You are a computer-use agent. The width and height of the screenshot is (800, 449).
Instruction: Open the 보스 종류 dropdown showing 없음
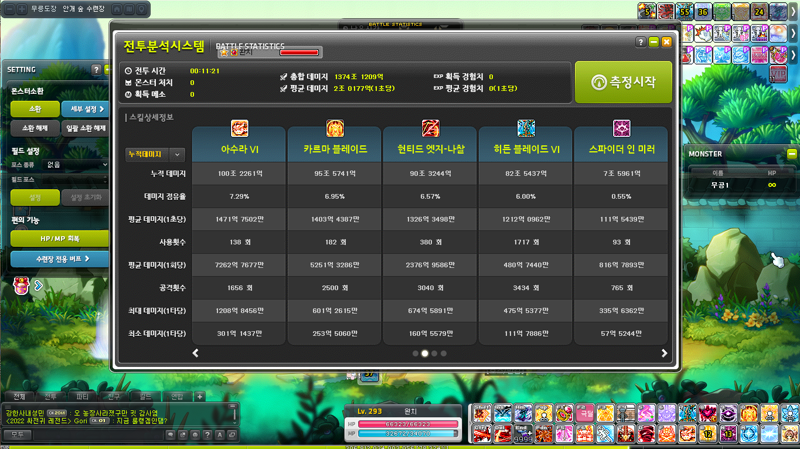(x=77, y=165)
